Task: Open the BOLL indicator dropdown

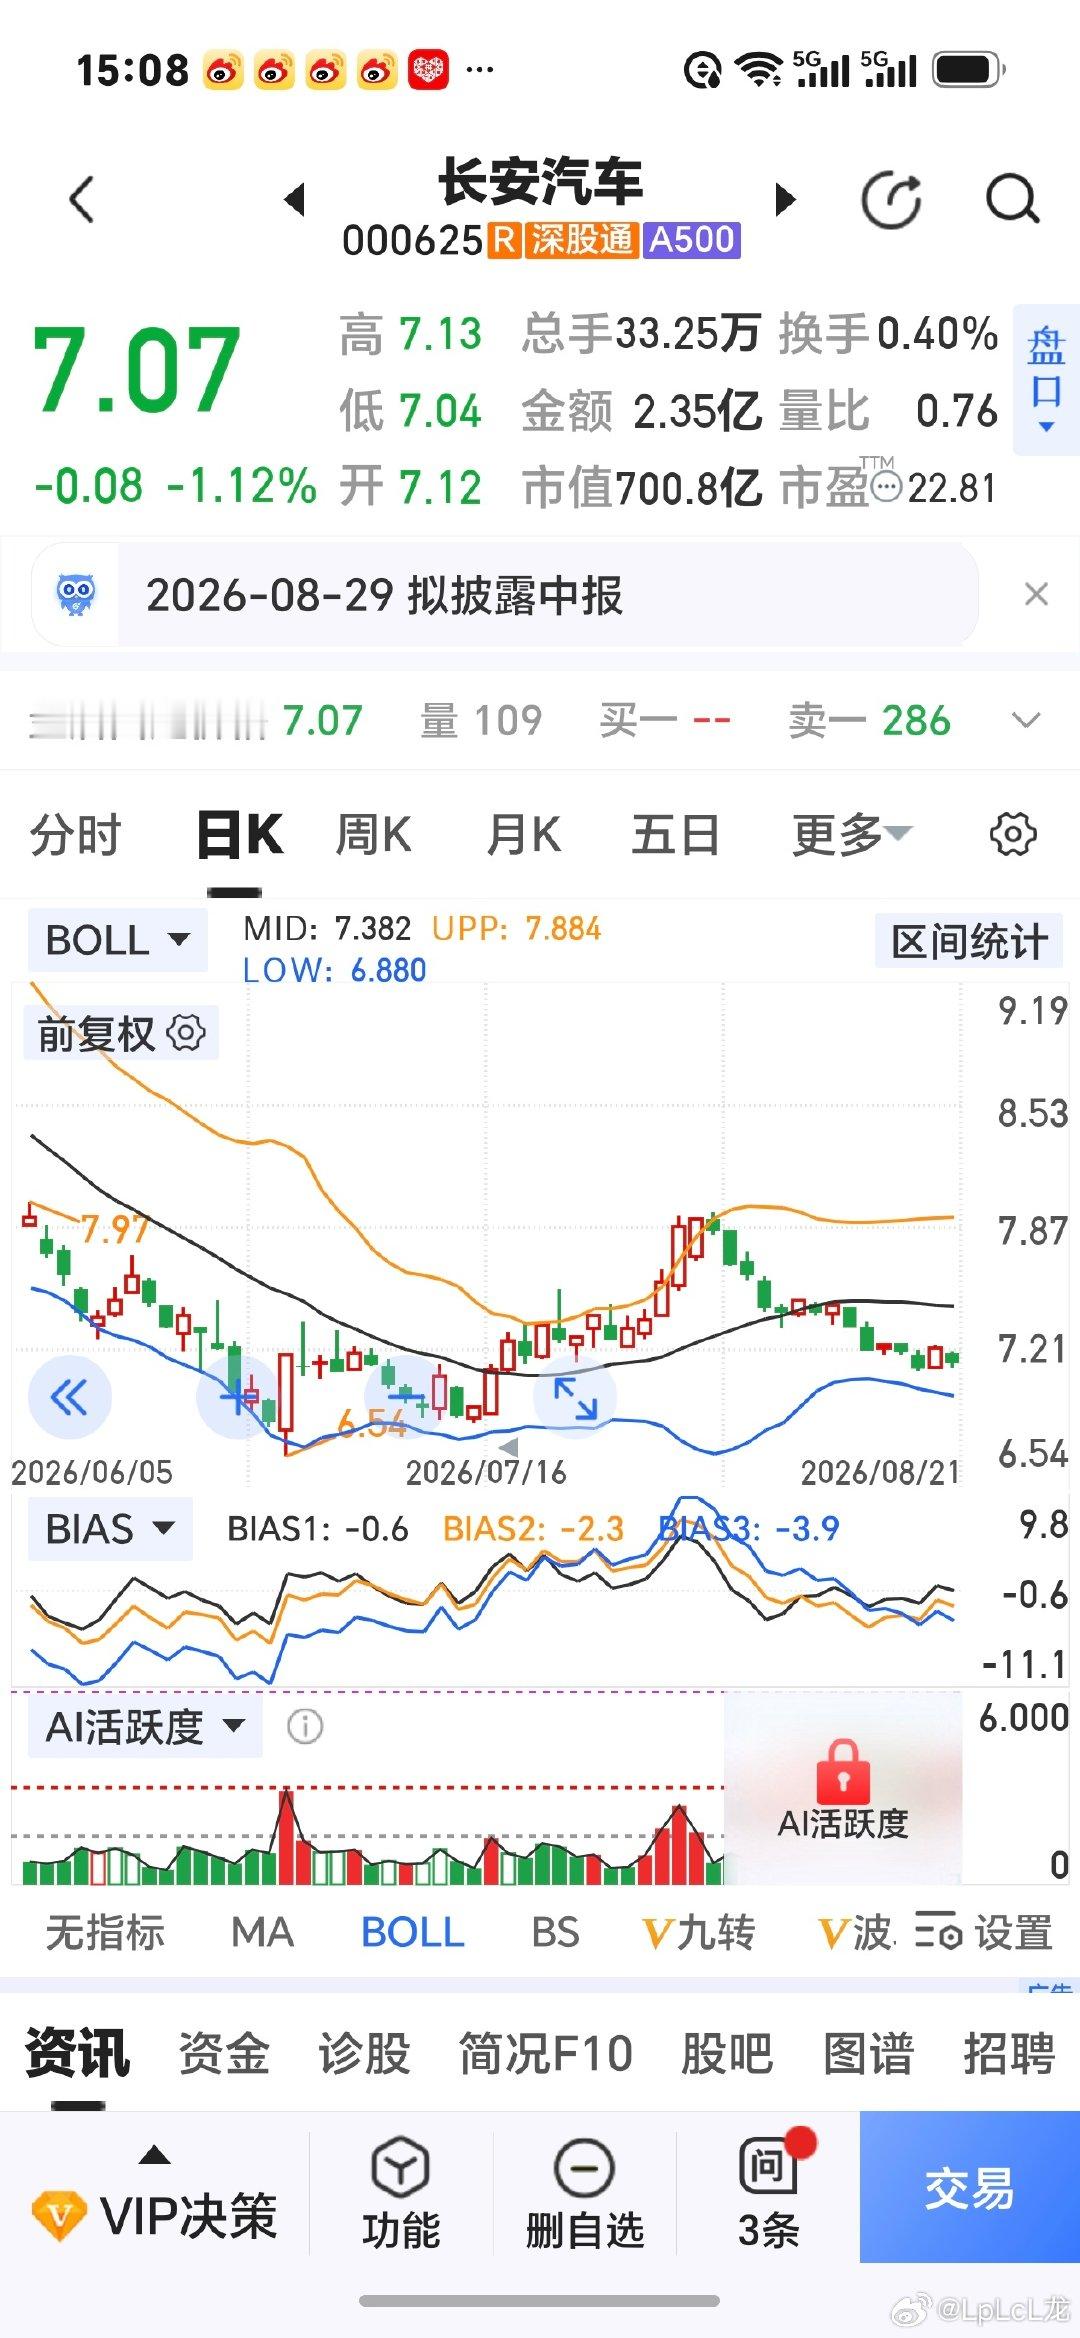Action: [117, 940]
